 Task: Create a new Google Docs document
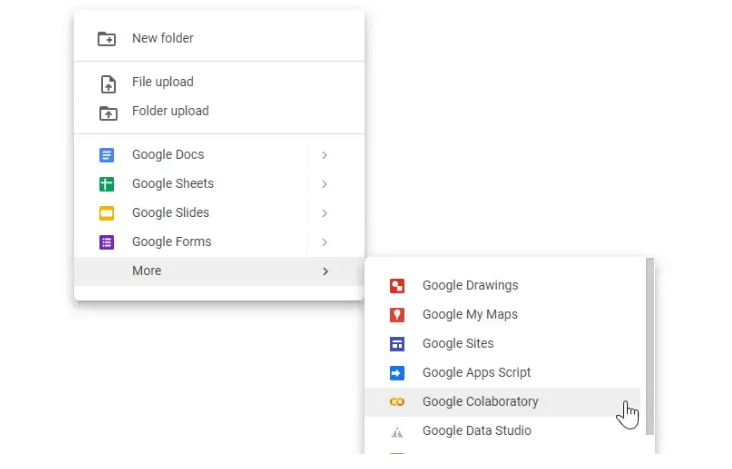click(x=219, y=155)
